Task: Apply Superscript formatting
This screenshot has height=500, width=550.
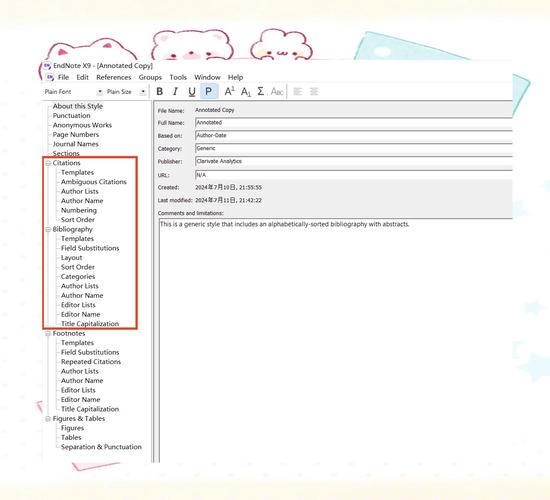Action: pos(229,92)
